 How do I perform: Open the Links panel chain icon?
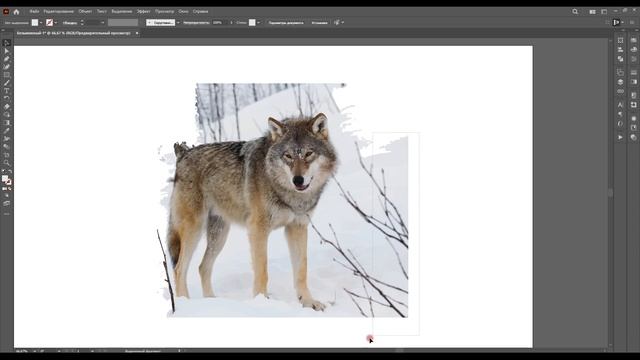[x=620, y=91]
